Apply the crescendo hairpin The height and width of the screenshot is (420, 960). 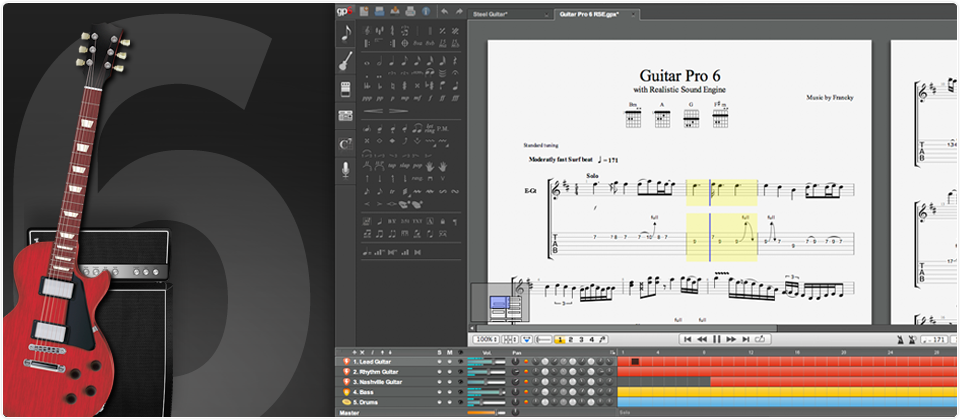click(372, 111)
